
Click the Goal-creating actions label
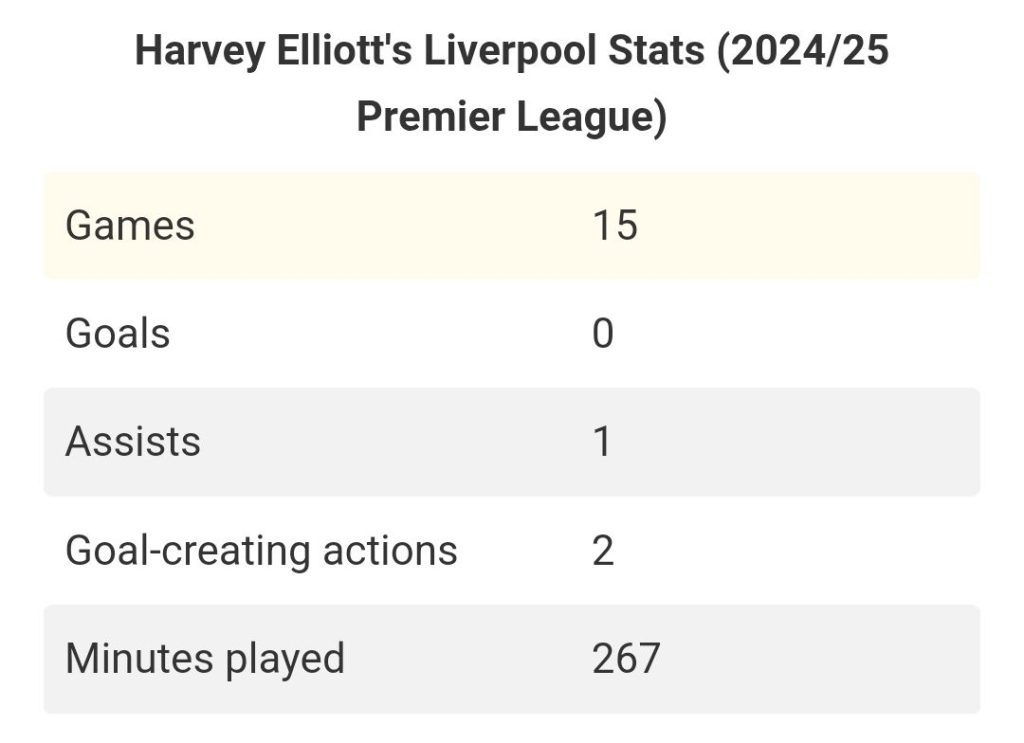pos(261,550)
